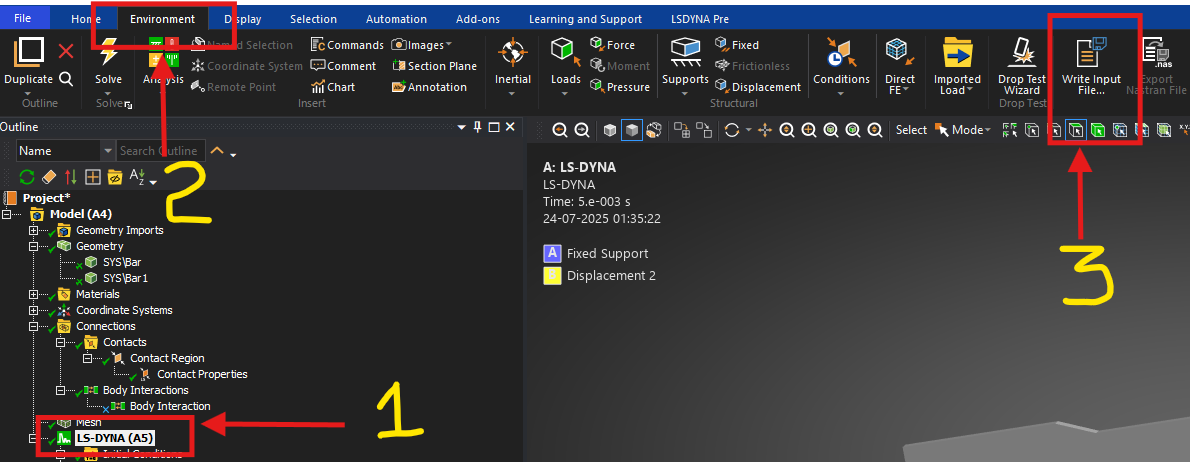The image size is (1190, 462).
Task: Close the Outline panel
Action: 510,127
